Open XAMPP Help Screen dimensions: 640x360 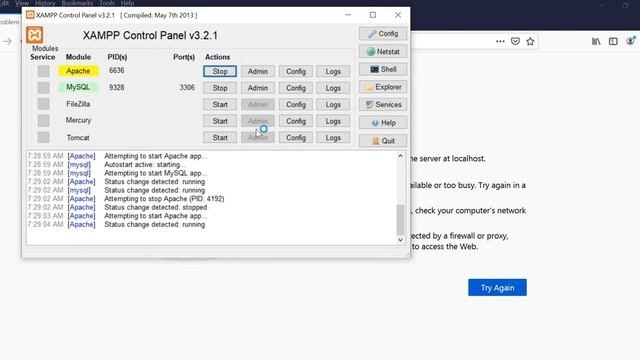tap(383, 122)
